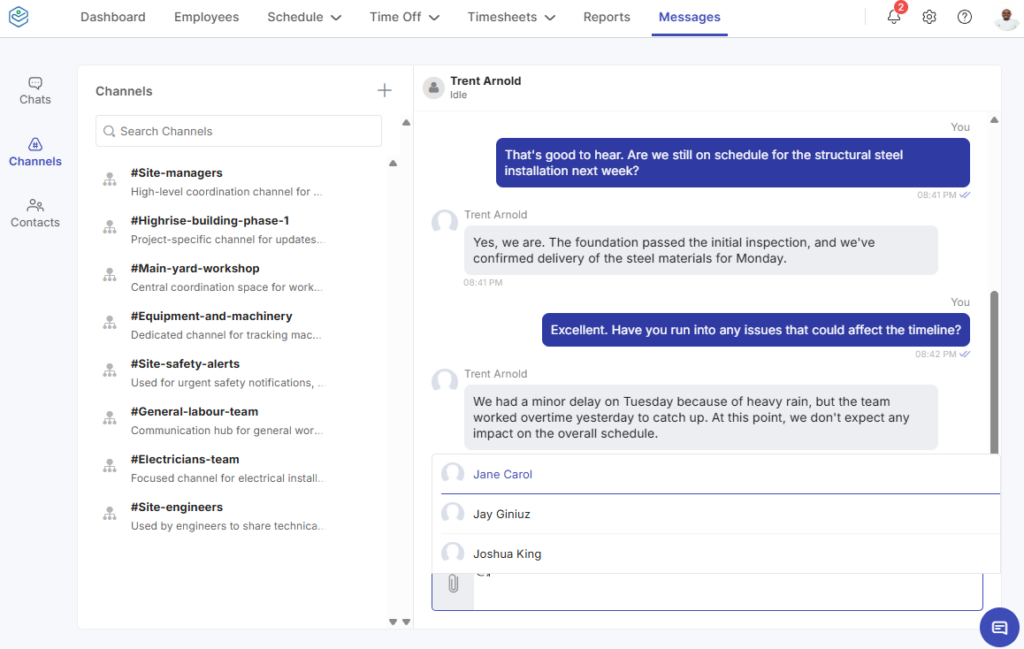Click the search magnifier icon
This screenshot has width=1024, height=649.
pos(109,131)
